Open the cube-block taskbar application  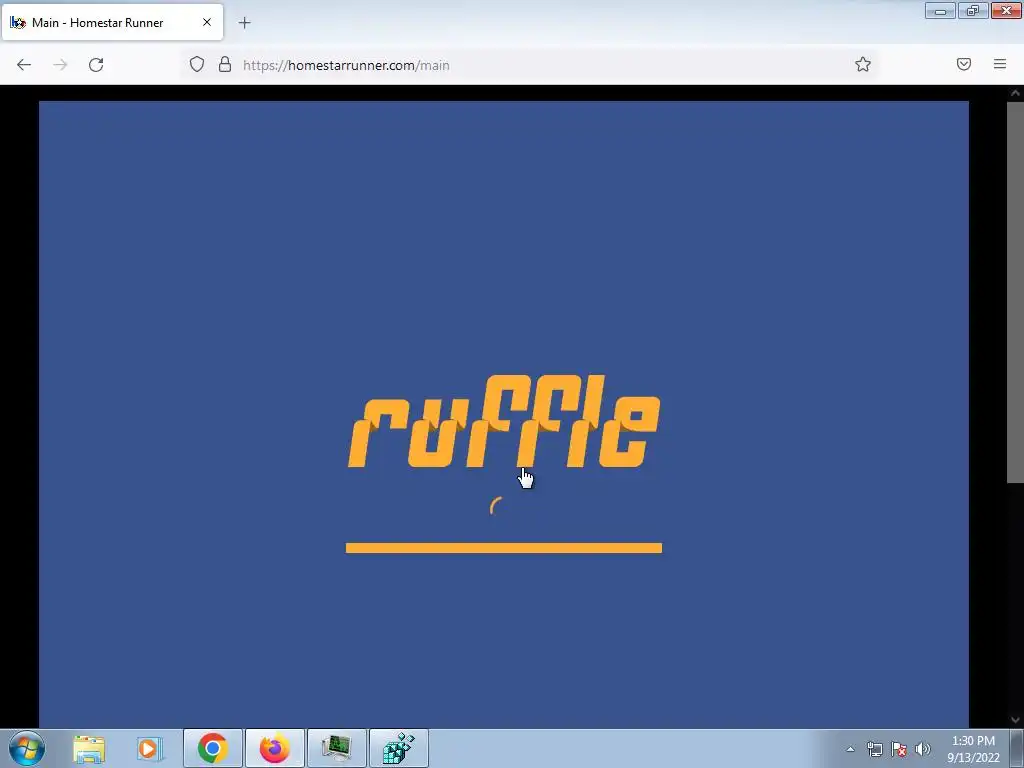click(x=399, y=748)
